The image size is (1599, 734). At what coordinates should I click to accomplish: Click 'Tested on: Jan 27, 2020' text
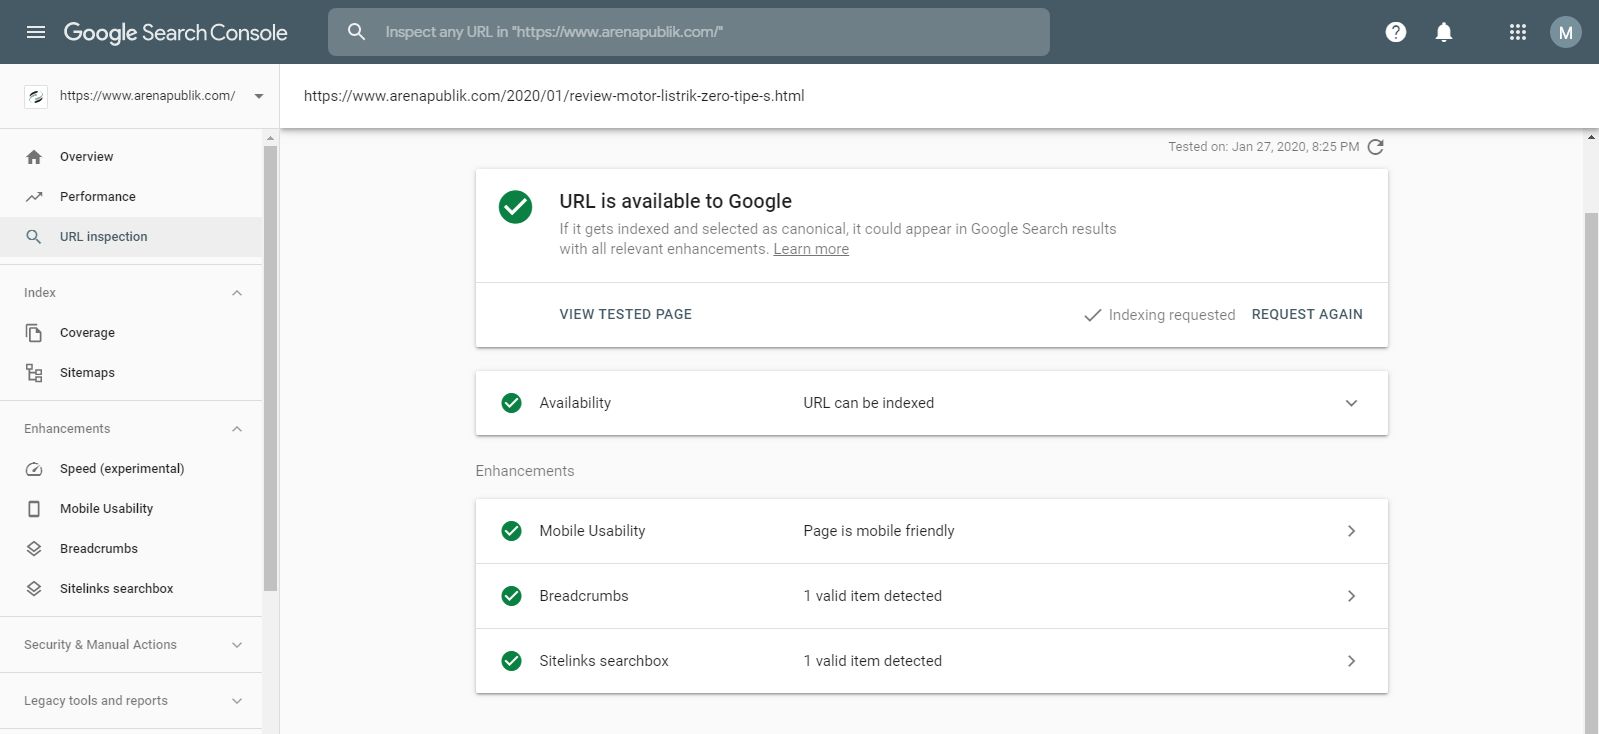[1264, 147]
